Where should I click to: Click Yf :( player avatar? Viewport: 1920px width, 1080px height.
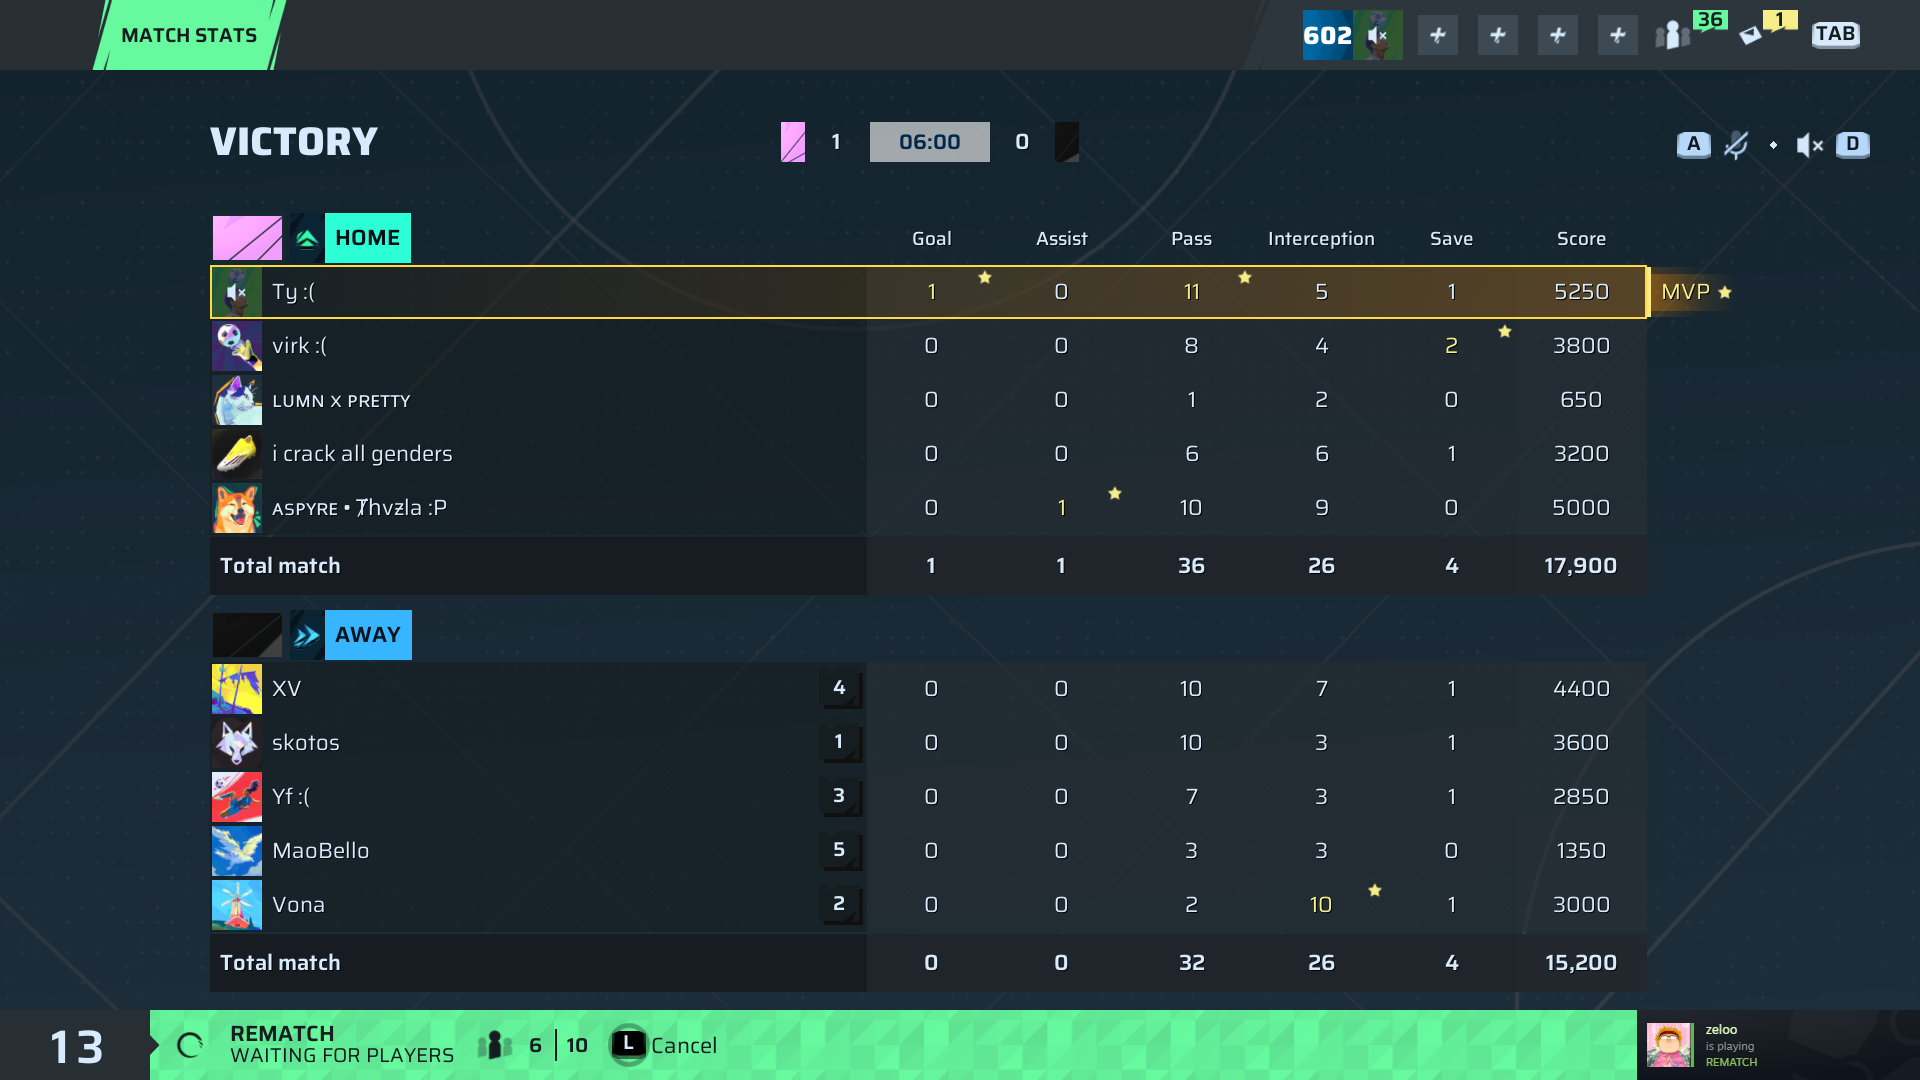tap(237, 797)
